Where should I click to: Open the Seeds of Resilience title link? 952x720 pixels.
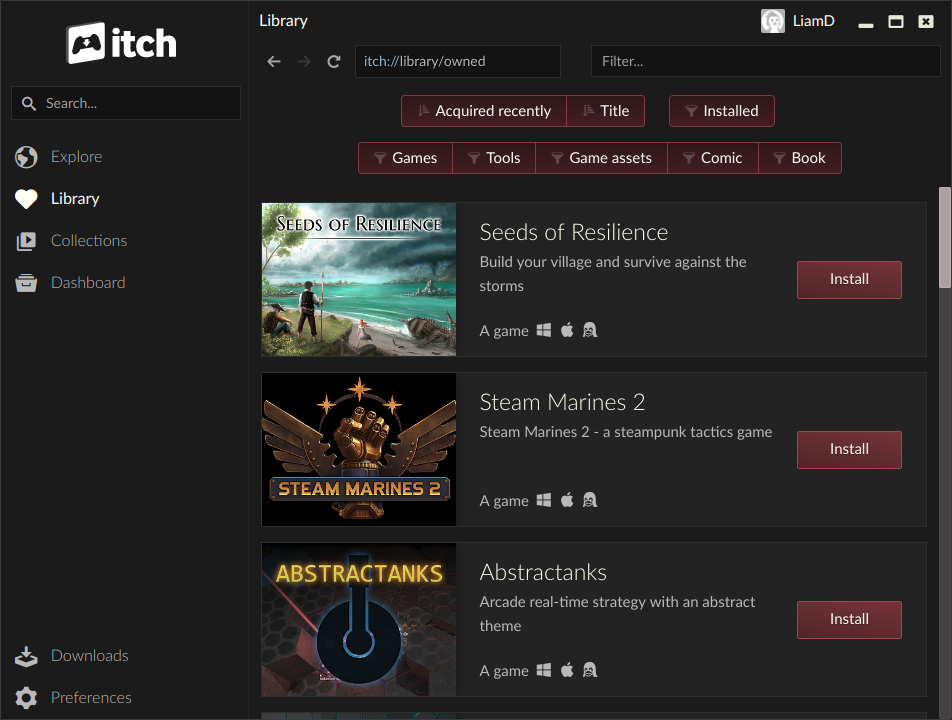point(574,233)
